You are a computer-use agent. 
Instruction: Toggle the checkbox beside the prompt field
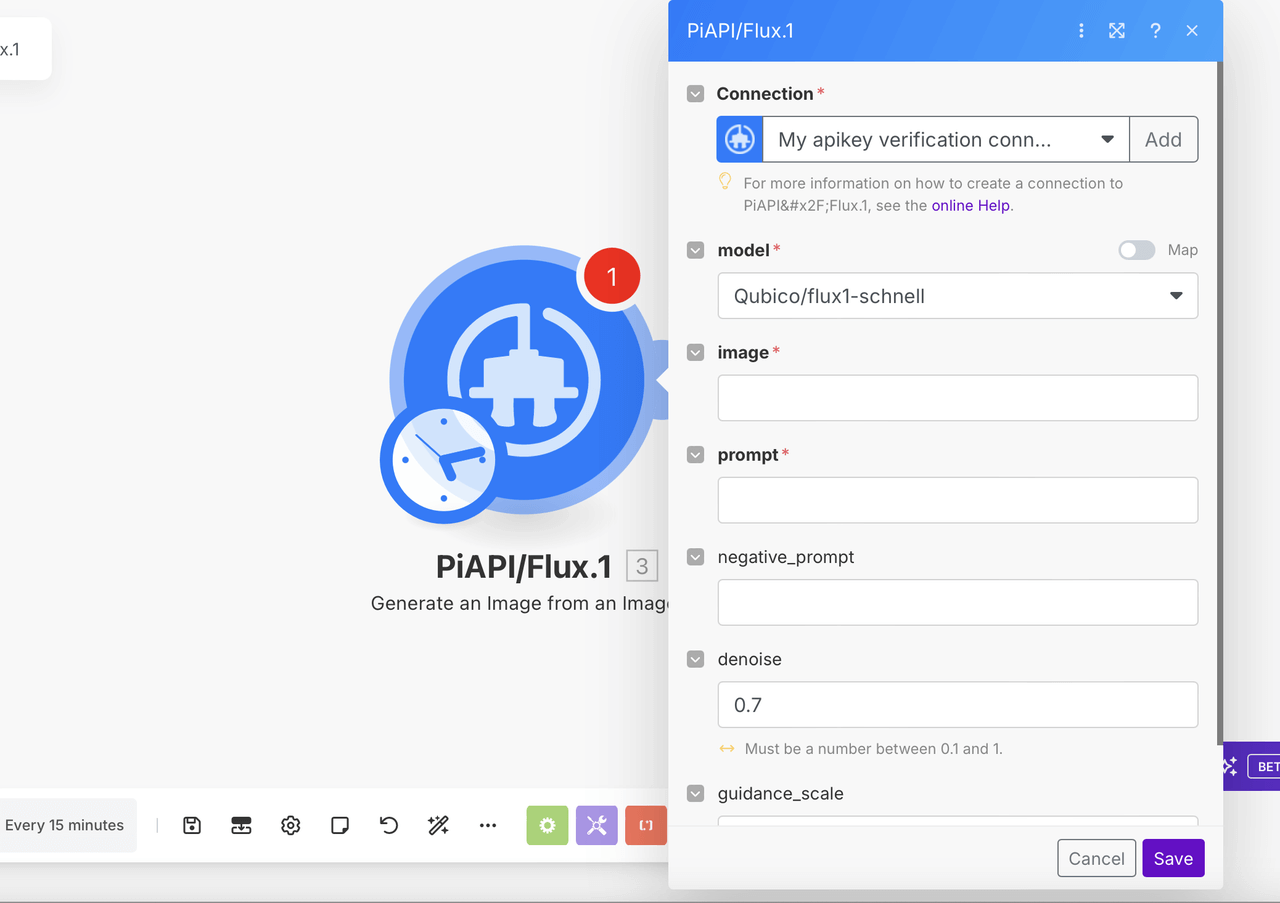coord(695,454)
